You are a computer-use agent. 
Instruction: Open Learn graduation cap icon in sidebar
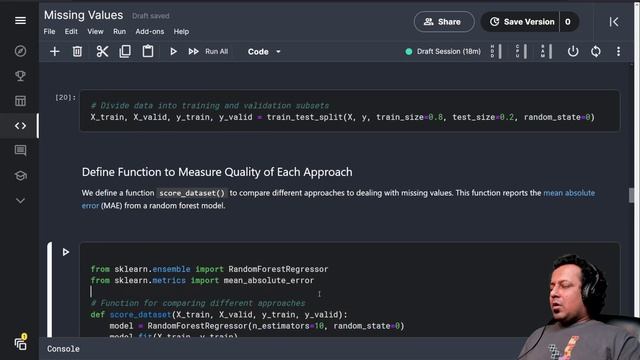pyautogui.click(x=20, y=176)
